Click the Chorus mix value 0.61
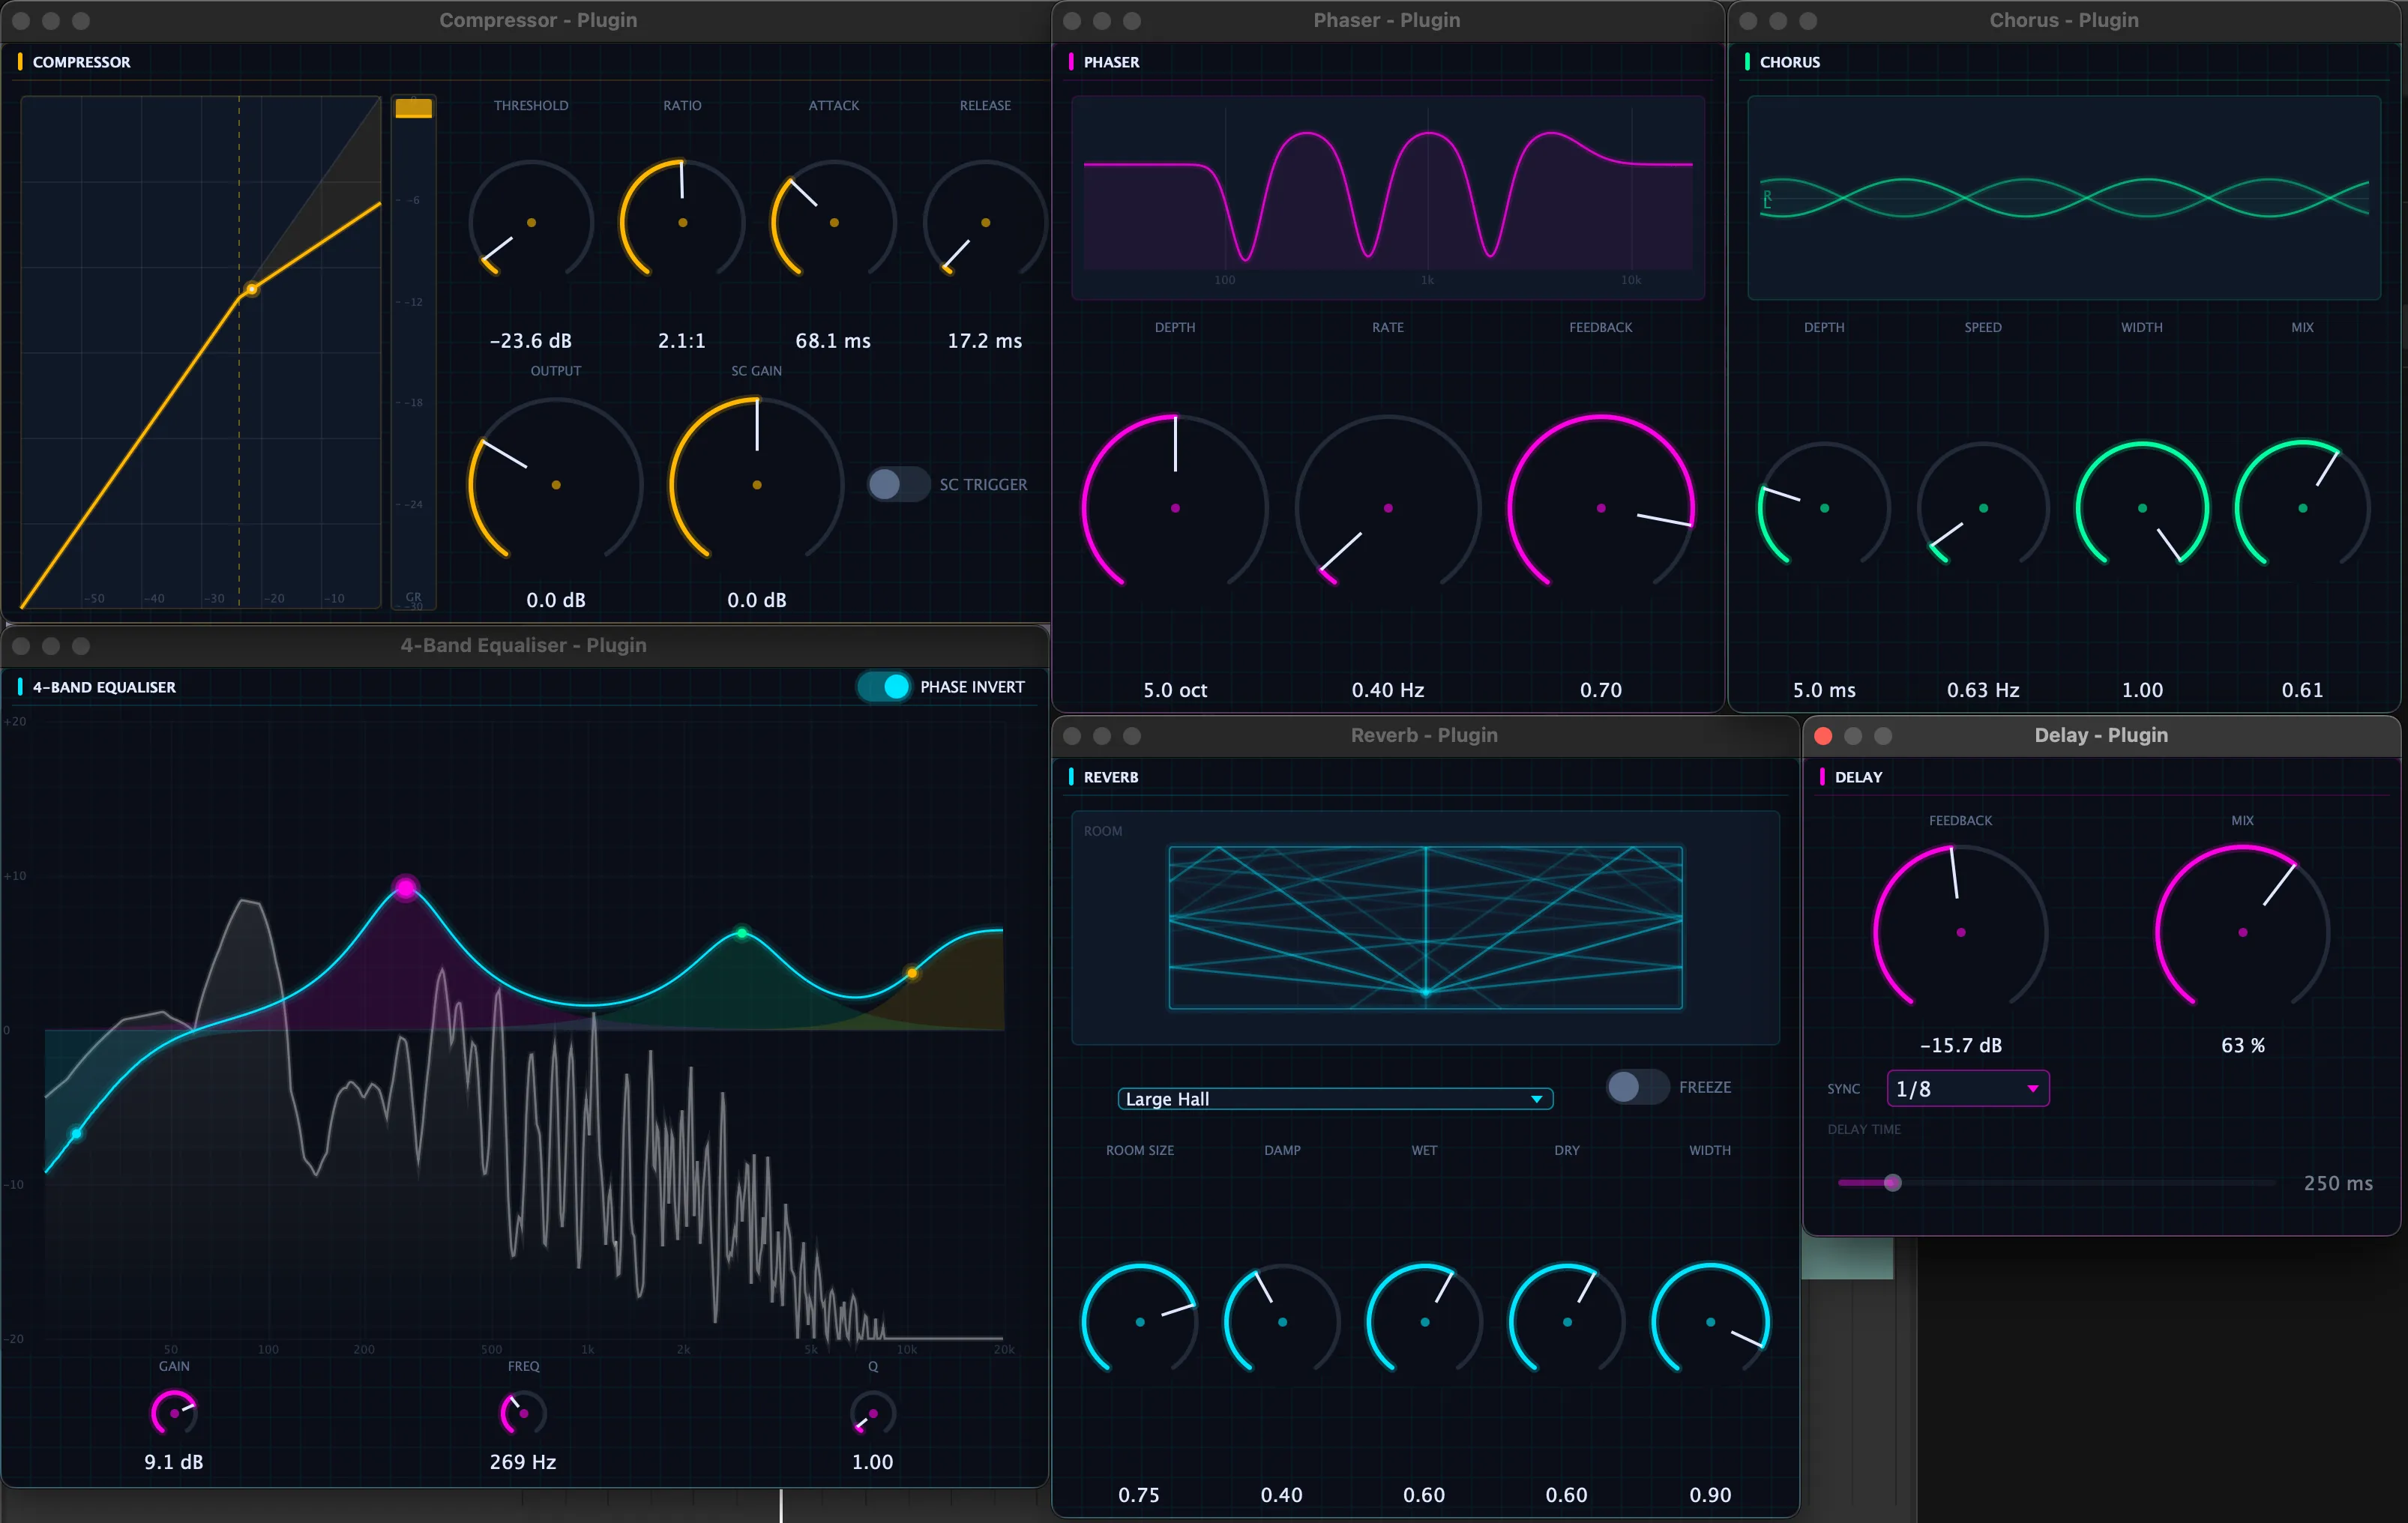This screenshot has height=1523, width=2408. point(2302,690)
